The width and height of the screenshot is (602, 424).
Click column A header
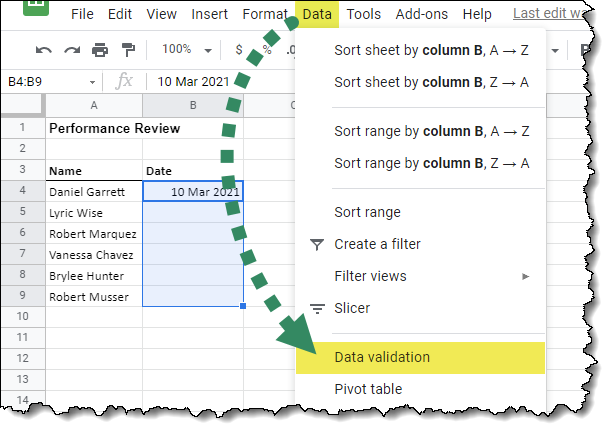(93, 105)
